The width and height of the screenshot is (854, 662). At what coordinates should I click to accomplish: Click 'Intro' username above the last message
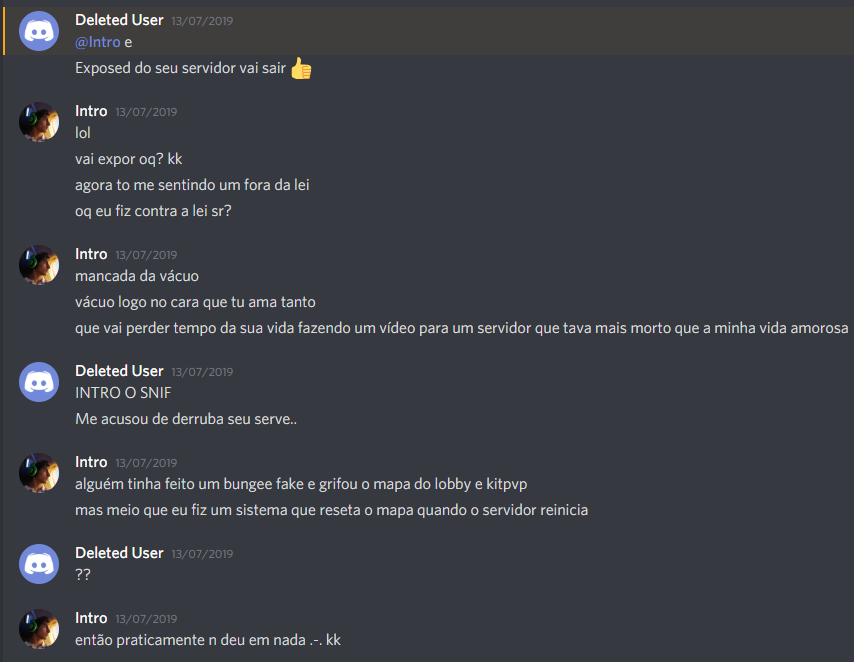[91, 618]
